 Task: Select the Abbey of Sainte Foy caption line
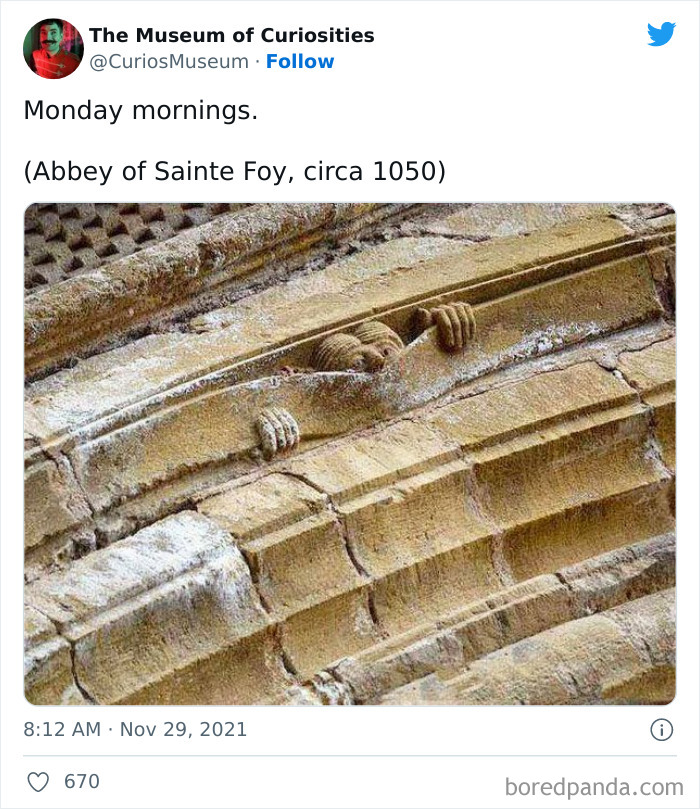pyautogui.click(x=234, y=171)
